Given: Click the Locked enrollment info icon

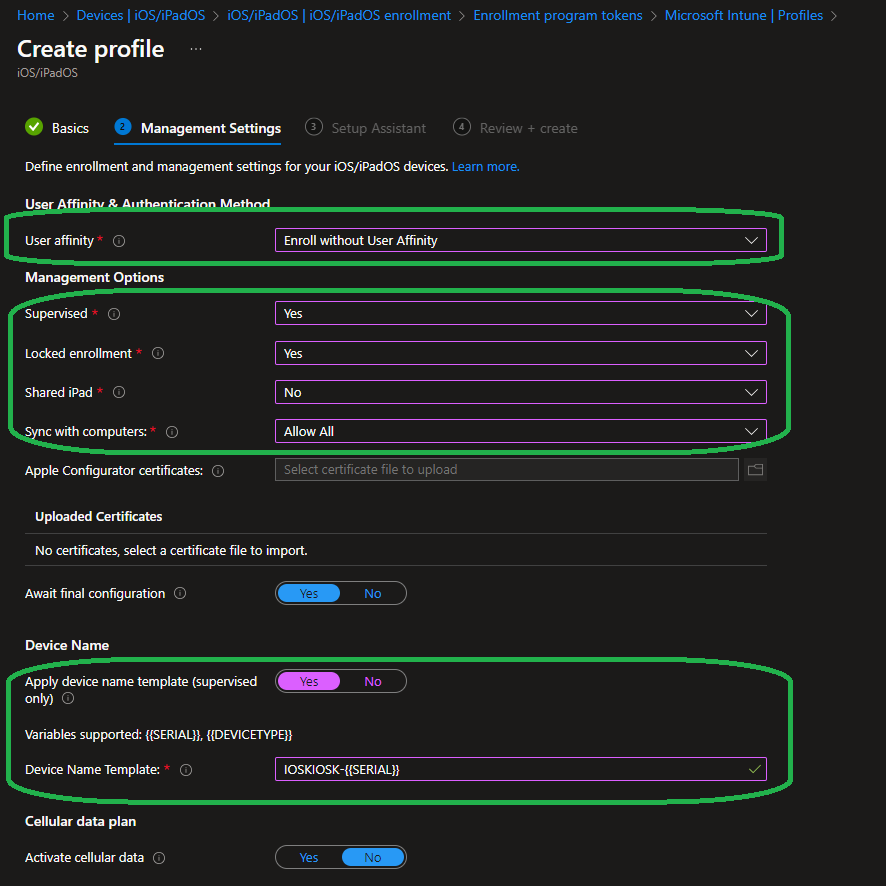Looking at the screenshot, I should 158,353.
